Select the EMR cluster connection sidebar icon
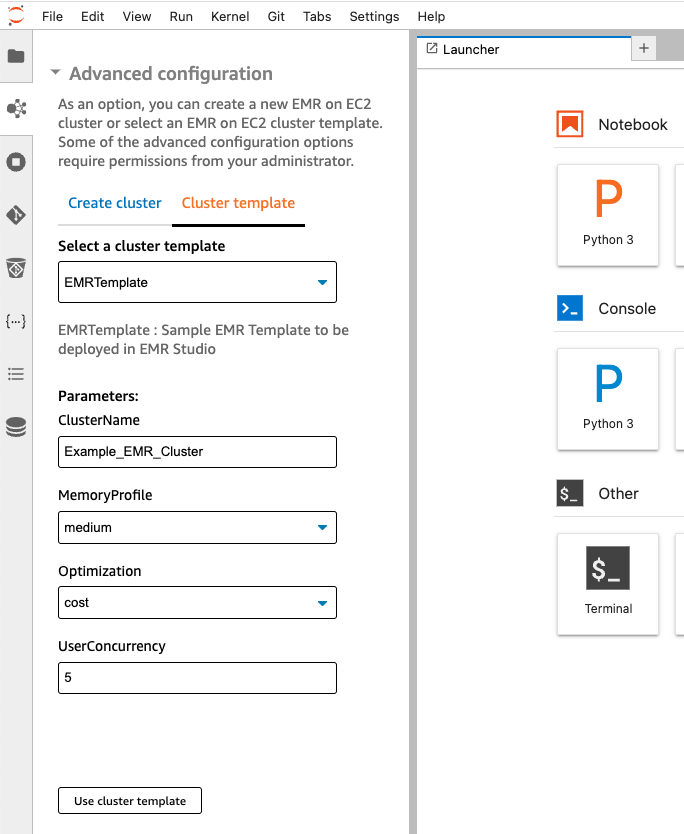This screenshot has height=834, width=684. point(15,108)
